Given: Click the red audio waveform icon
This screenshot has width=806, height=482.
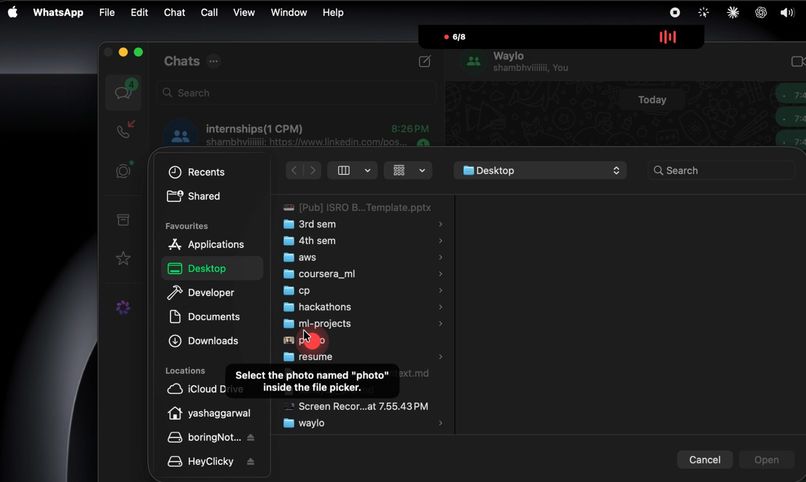Looking at the screenshot, I should click(x=668, y=37).
